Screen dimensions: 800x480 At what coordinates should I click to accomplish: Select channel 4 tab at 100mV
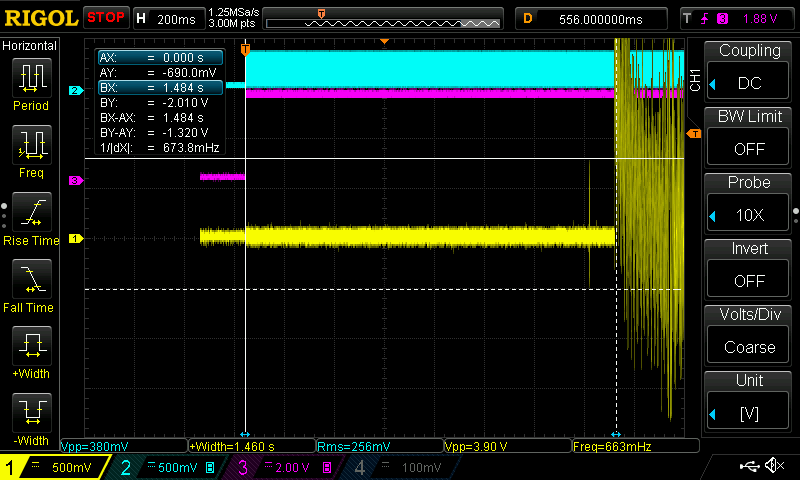[401, 467]
